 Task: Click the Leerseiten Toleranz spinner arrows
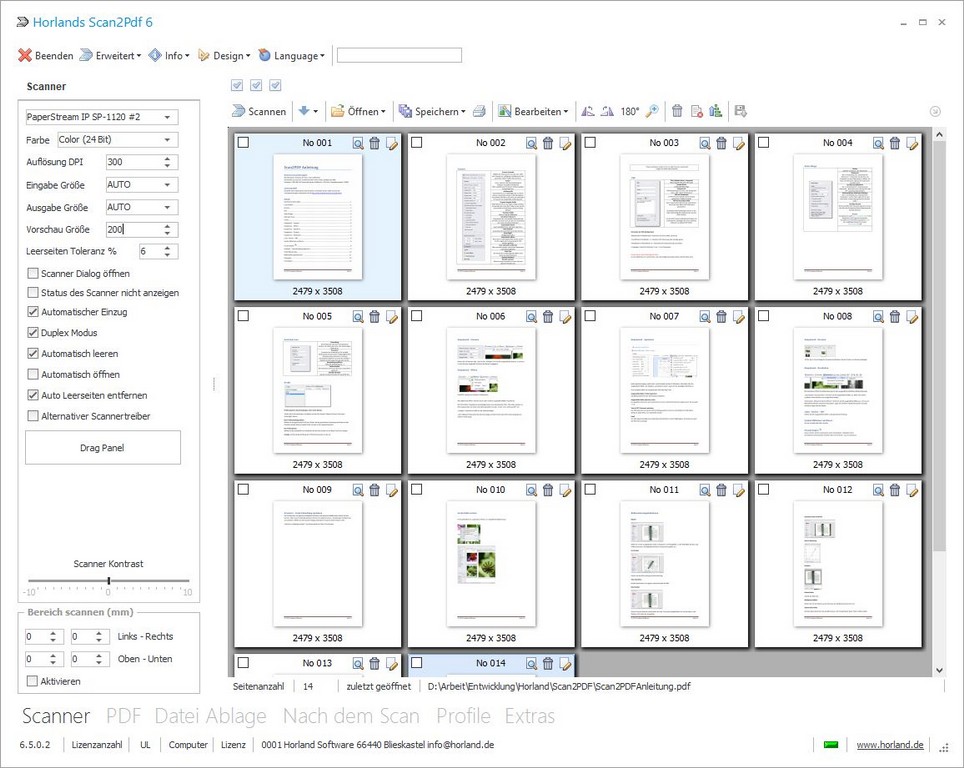tap(167, 251)
